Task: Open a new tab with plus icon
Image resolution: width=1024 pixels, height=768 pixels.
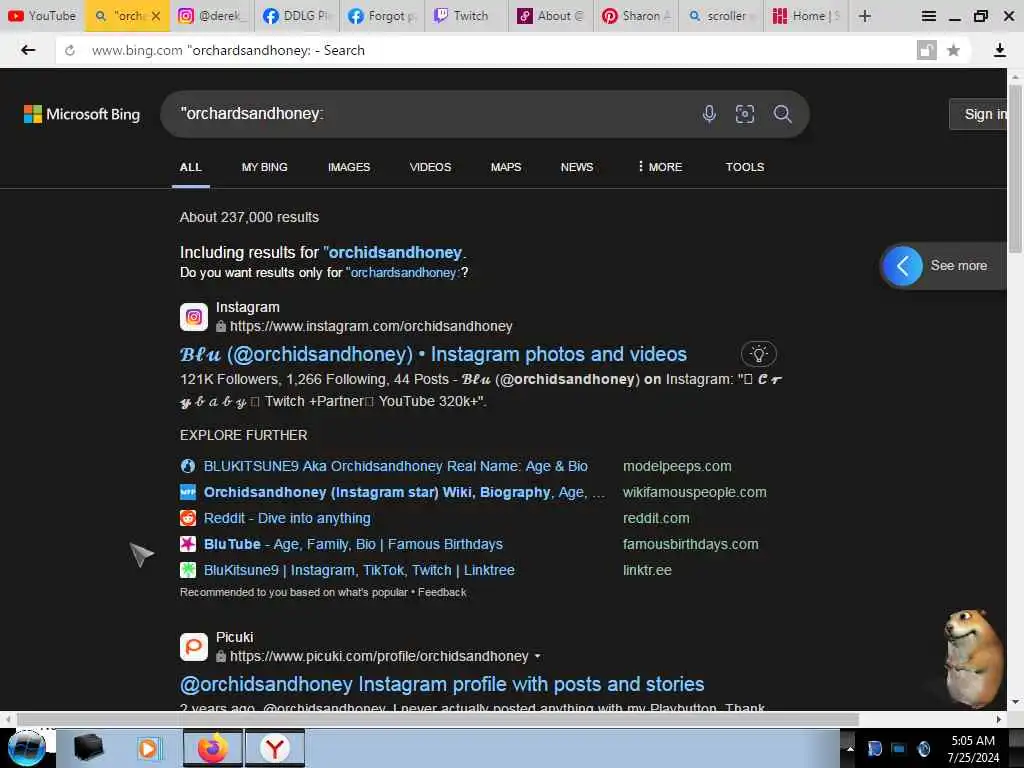Action: (865, 16)
